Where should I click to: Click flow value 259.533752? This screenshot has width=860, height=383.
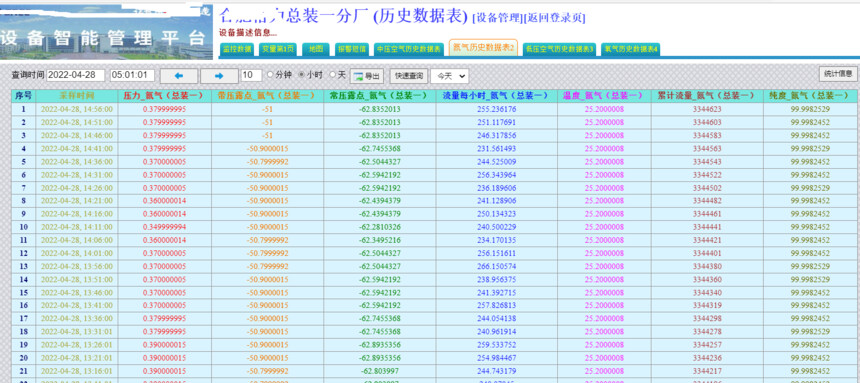(x=496, y=345)
